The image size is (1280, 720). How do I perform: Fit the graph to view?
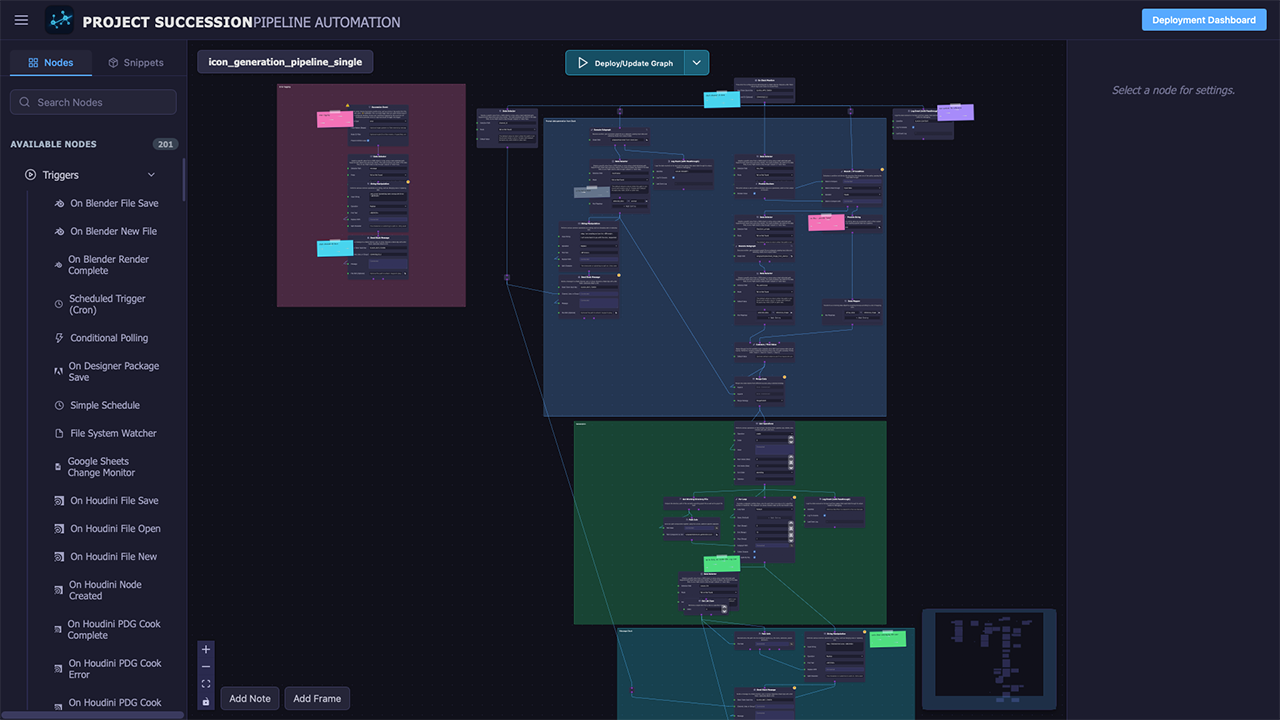206,684
